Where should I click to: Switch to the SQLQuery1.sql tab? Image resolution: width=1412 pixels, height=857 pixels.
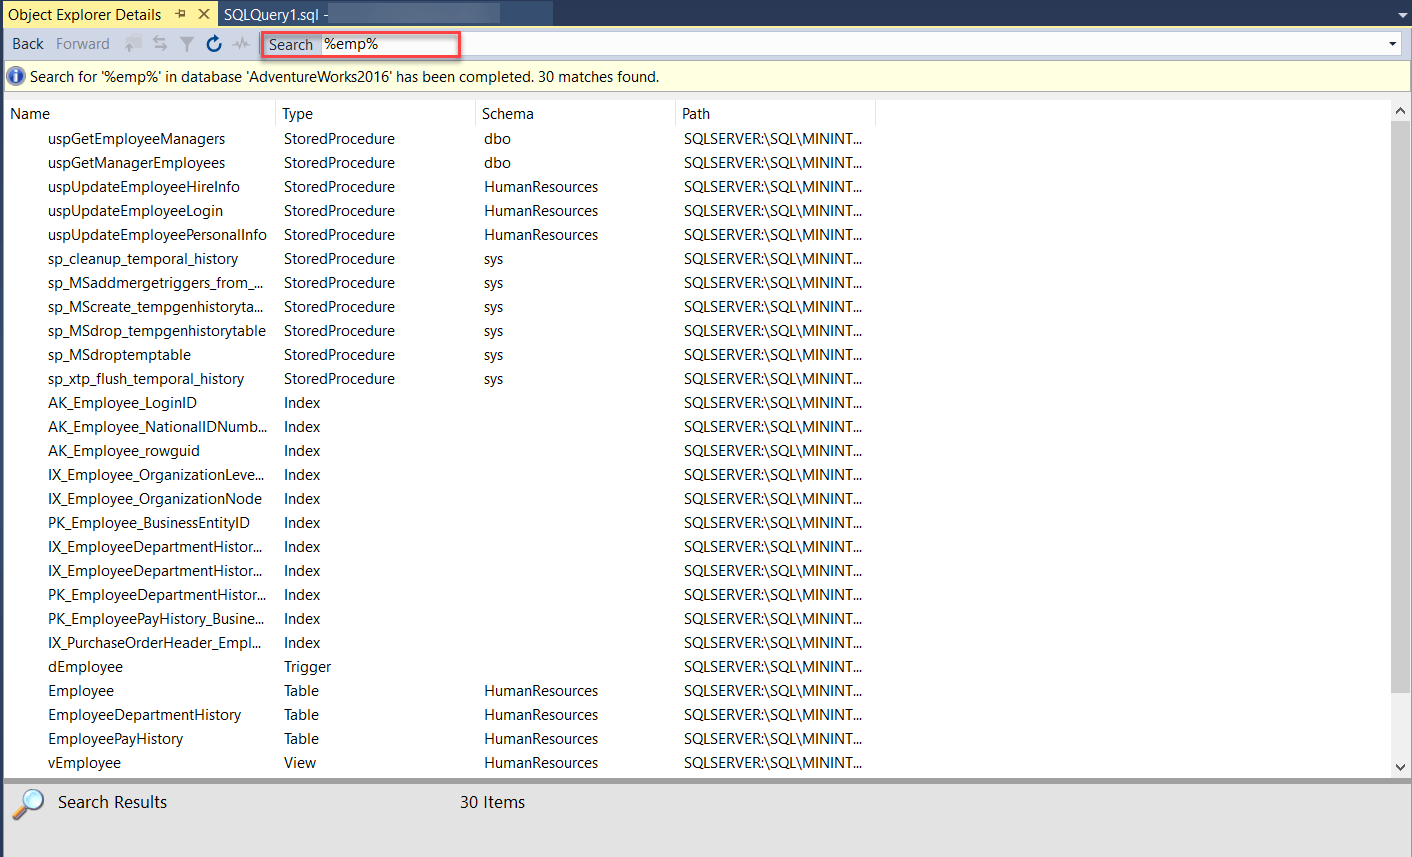(x=270, y=14)
